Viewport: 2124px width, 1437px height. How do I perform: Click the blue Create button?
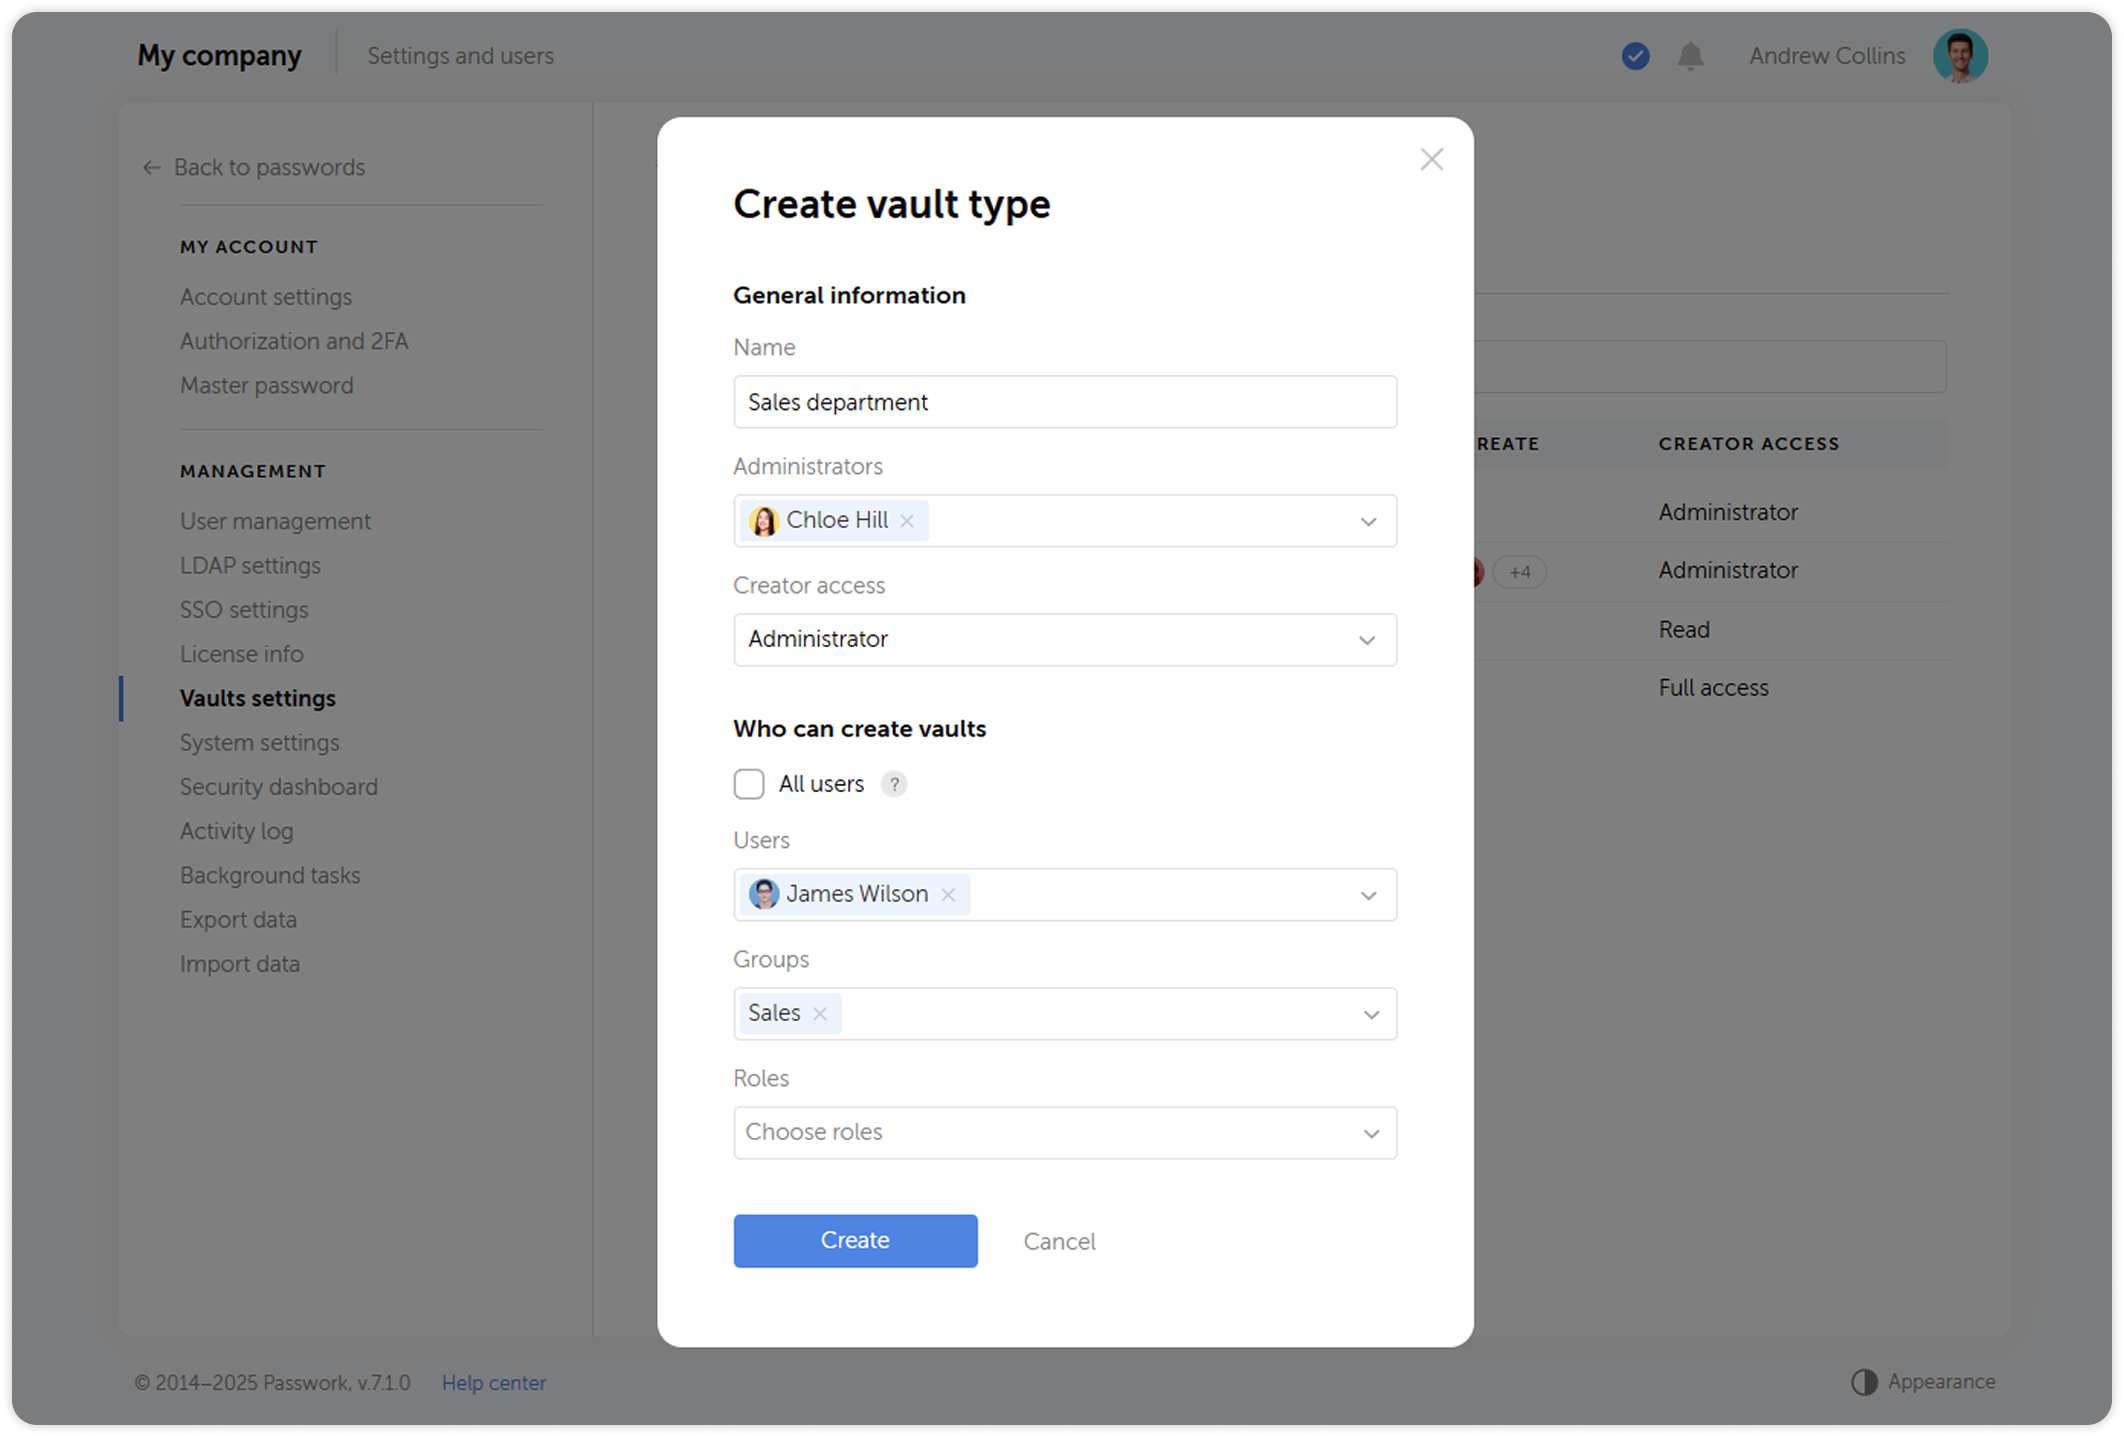[x=855, y=1241]
